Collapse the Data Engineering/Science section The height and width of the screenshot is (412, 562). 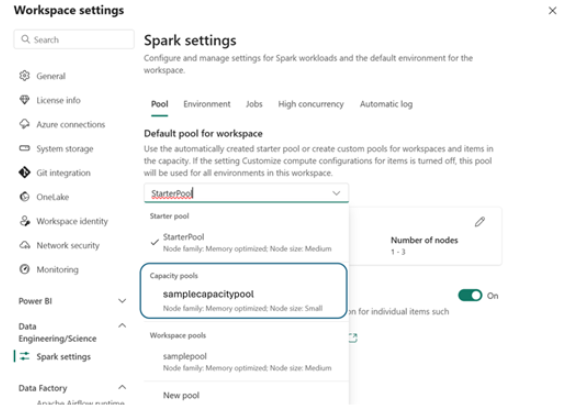(122, 326)
